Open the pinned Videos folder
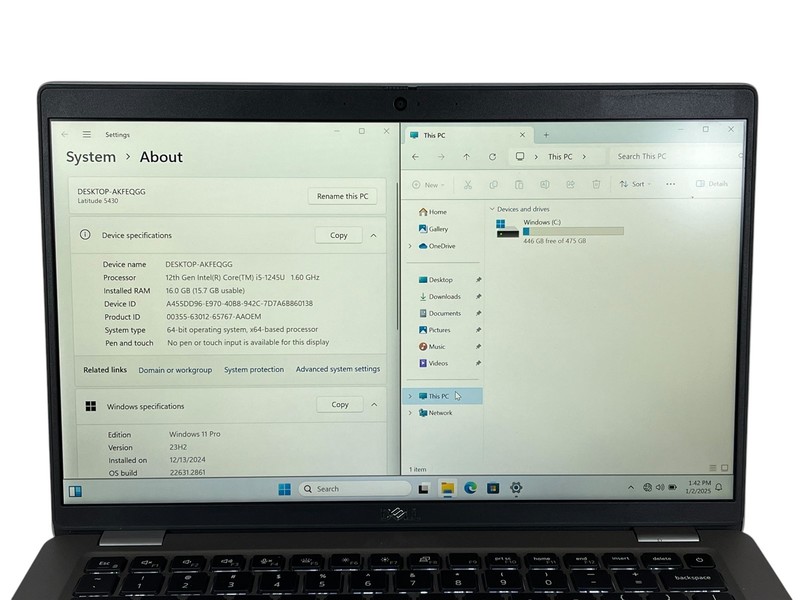800x600 pixels. click(434, 363)
